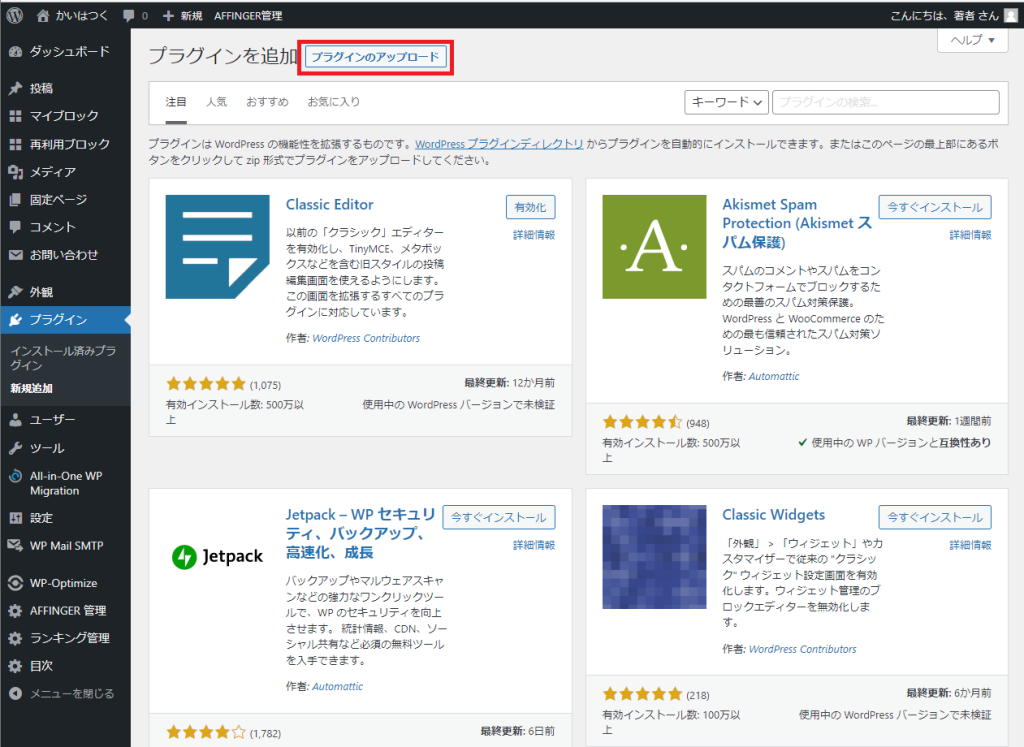This screenshot has width=1024, height=747.
Task: Click the プラグインのアップロード button
Action: click(x=376, y=57)
